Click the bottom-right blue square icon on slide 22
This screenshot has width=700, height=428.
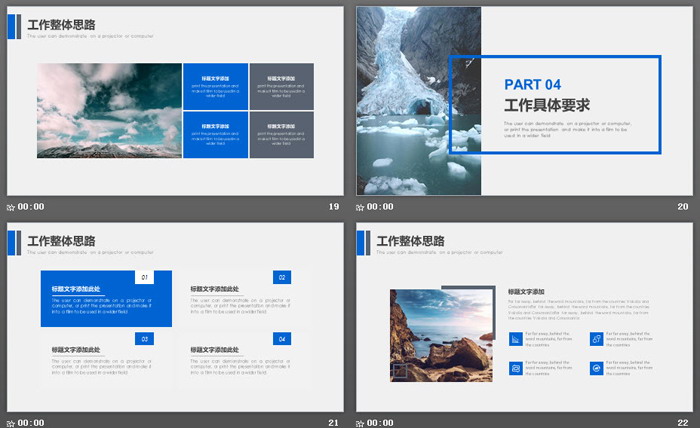click(x=596, y=368)
